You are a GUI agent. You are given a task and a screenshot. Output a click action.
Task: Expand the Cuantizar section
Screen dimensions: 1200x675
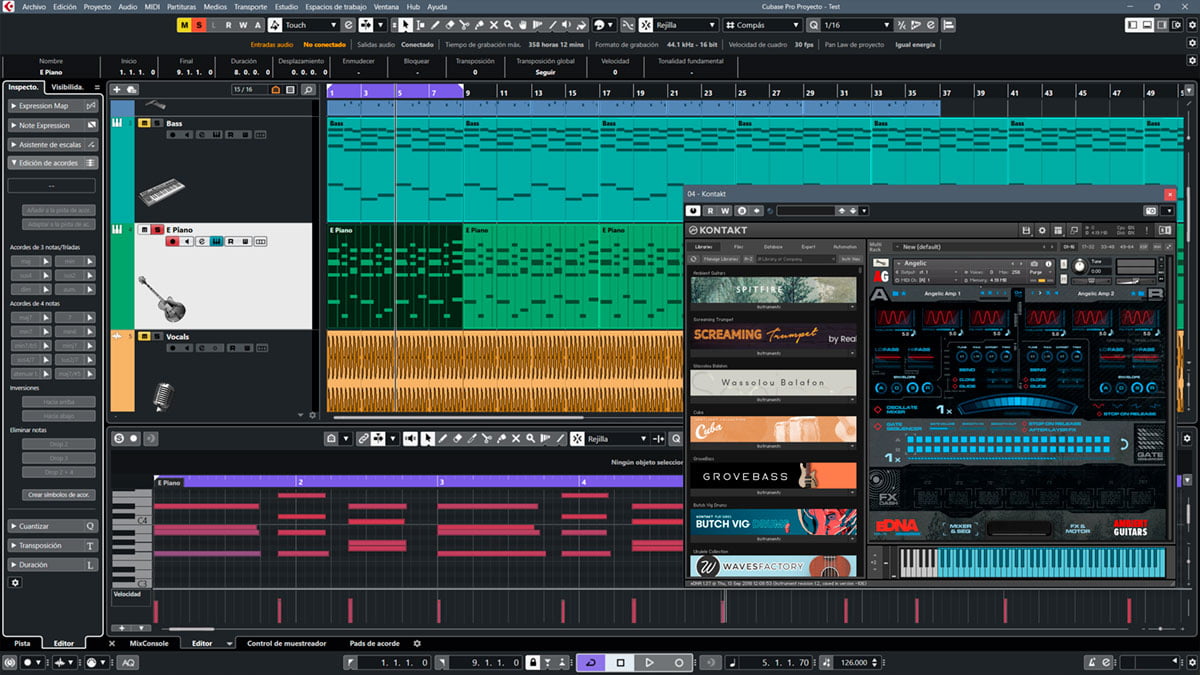(x=52, y=526)
